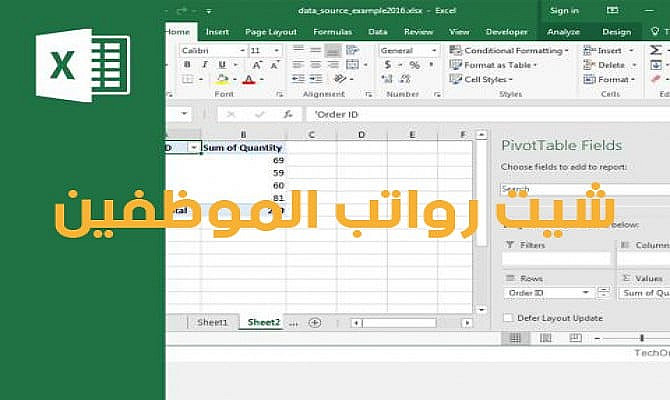670x400 pixels.
Task: Open Conditional Formatting dropdown
Action: click(x=508, y=50)
